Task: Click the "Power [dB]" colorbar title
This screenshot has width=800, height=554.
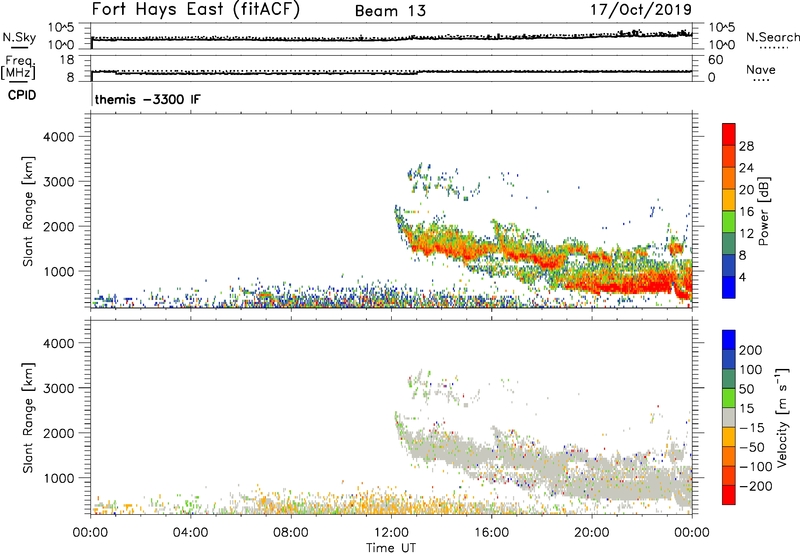Action: coord(764,211)
